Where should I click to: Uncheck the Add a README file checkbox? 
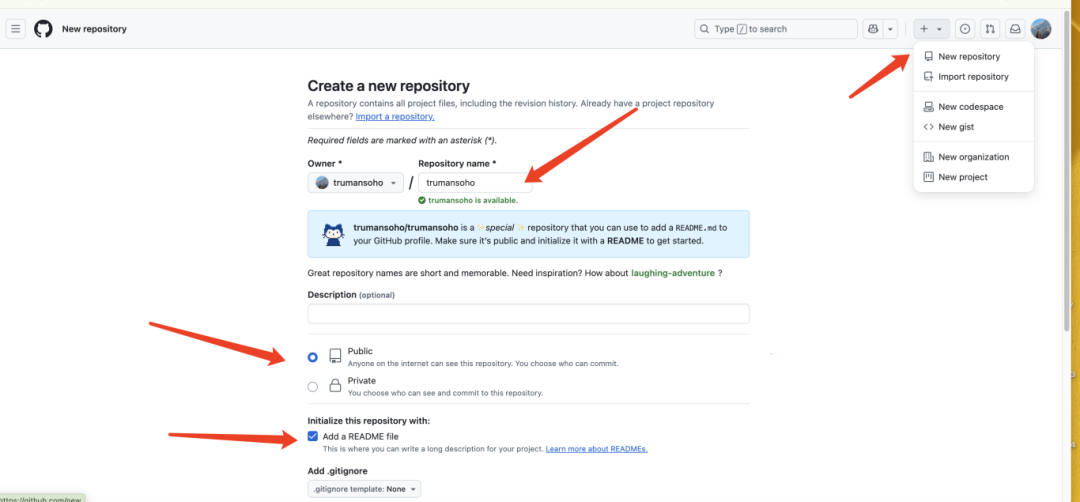[x=313, y=436]
